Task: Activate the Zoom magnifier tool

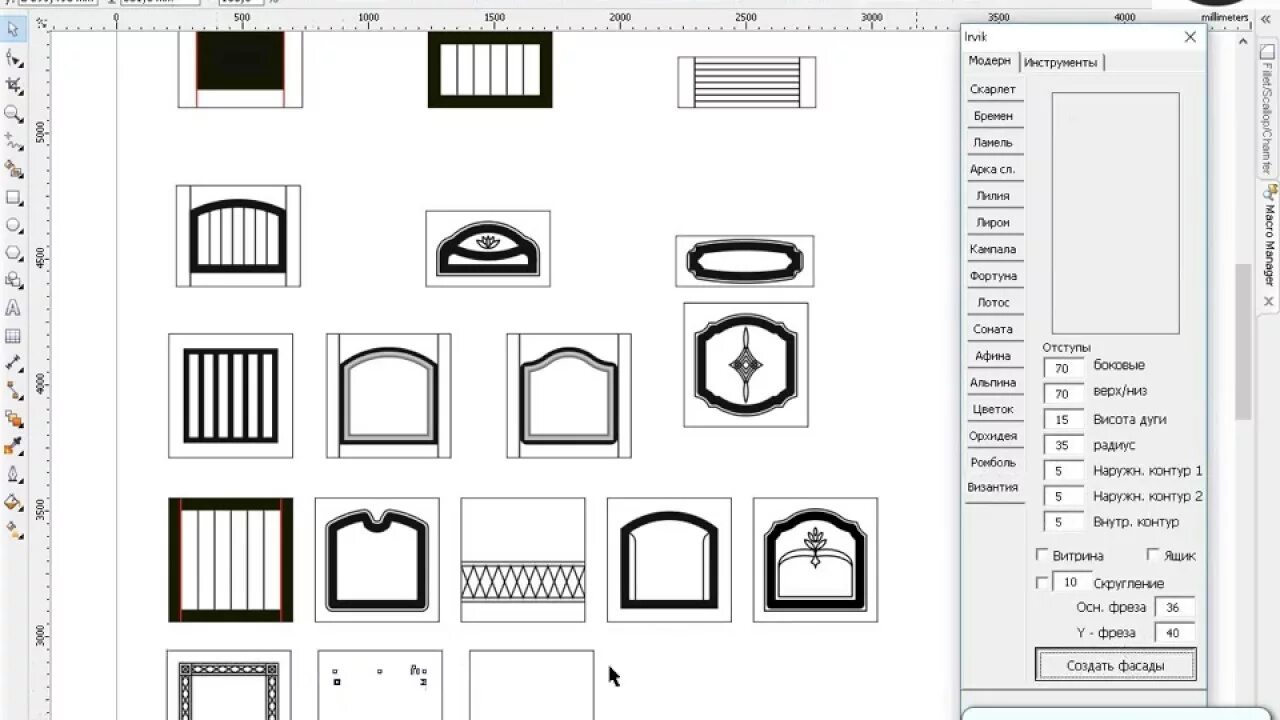Action: (x=13, y=114)
